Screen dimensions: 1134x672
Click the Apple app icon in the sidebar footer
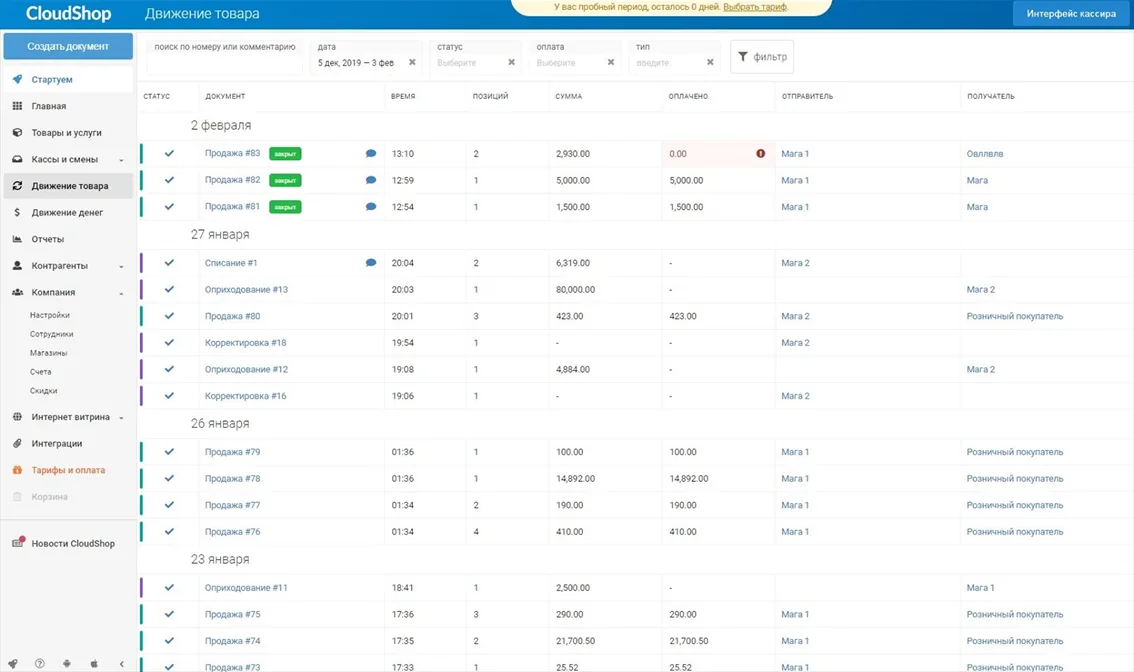coord(94,663)
